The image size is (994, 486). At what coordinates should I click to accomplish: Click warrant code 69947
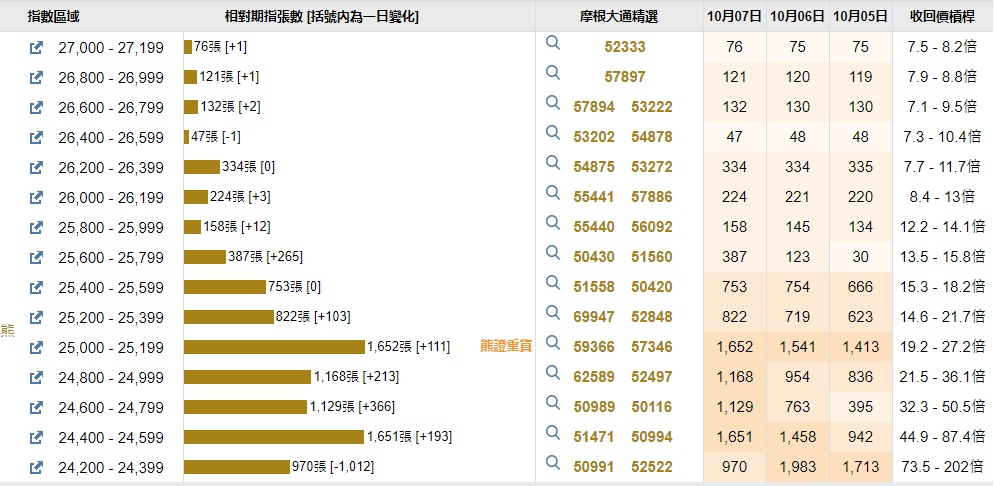pyautogui.click(x=594, y=317)
